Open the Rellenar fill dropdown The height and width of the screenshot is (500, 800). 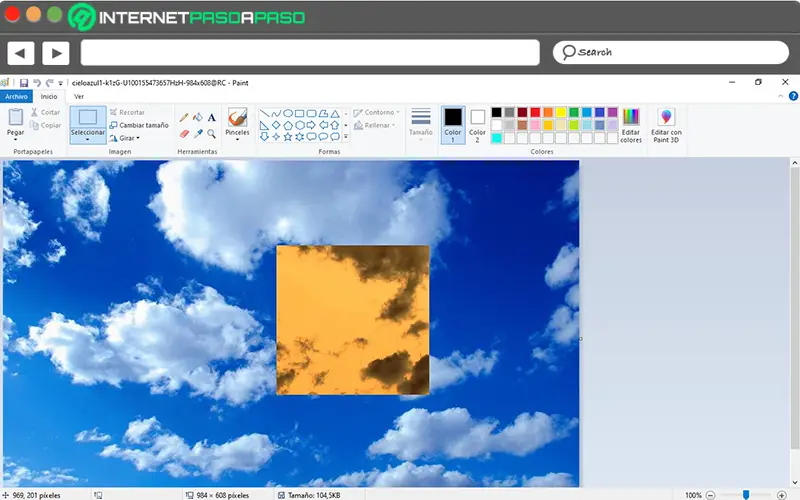[x=375, y=125]
